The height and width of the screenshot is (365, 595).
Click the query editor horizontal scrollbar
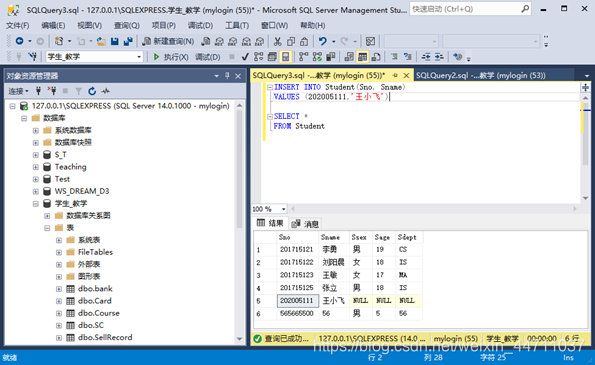click(433, 209)
